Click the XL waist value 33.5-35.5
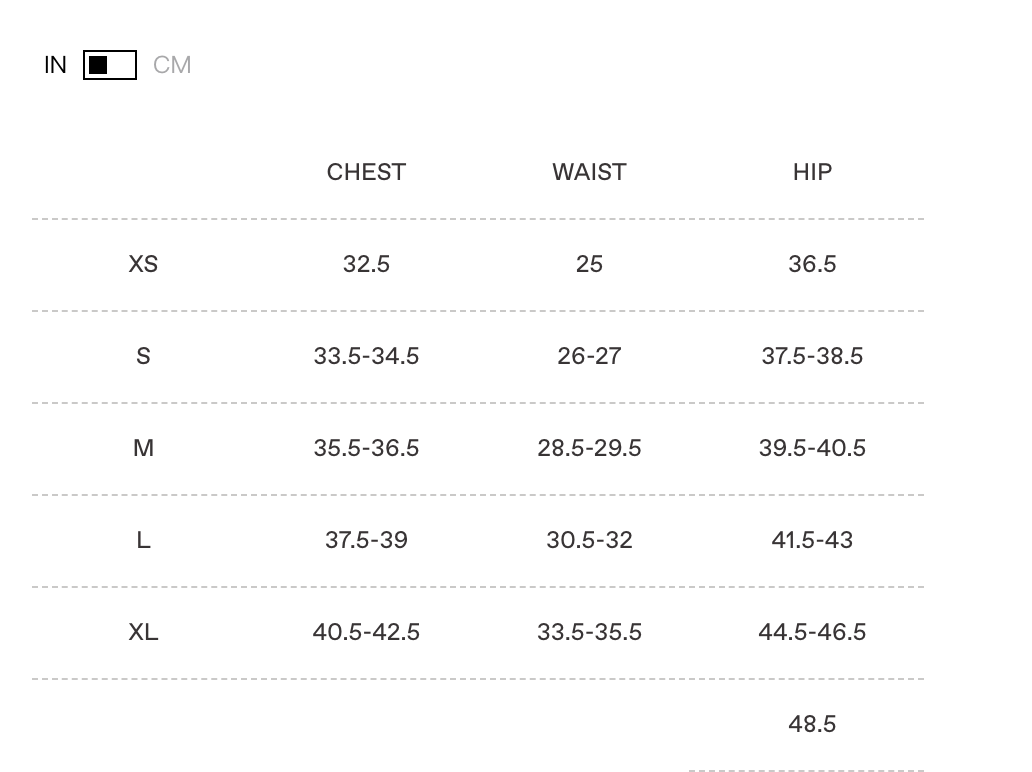This screenshot has height=772, width=1032. coord(589,632)
